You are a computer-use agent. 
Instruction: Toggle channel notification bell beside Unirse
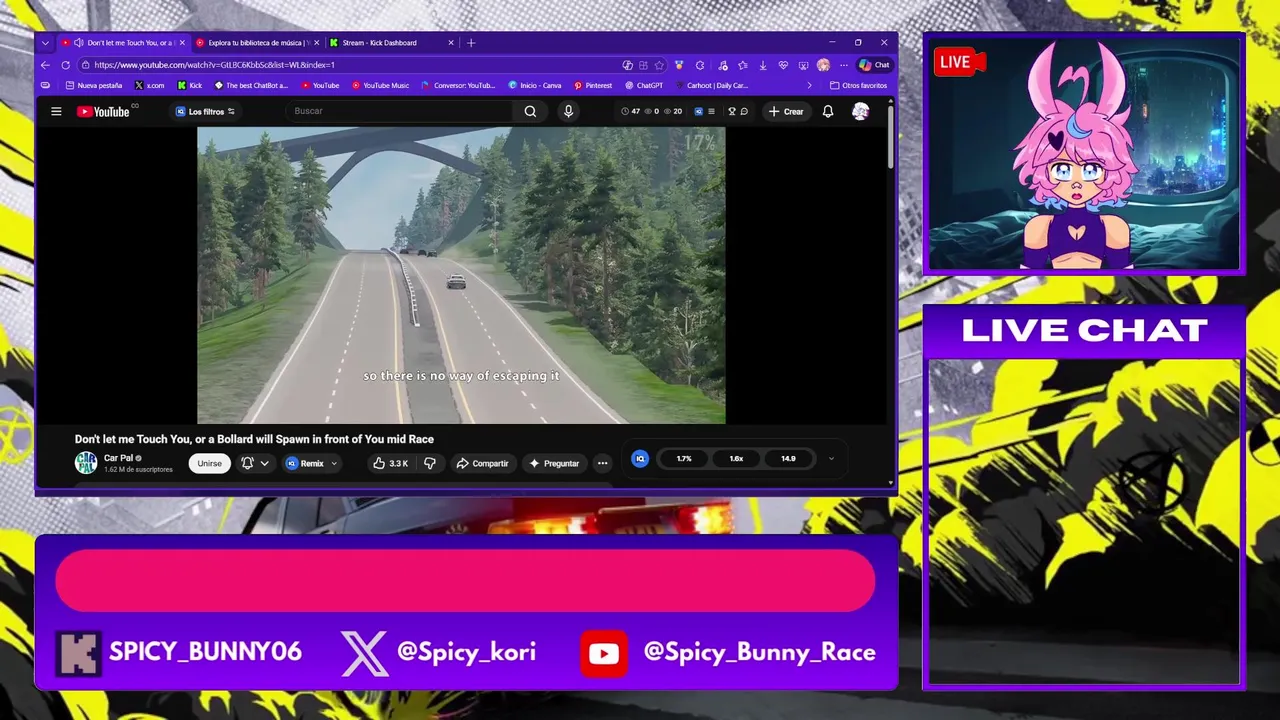click(247, 463)
